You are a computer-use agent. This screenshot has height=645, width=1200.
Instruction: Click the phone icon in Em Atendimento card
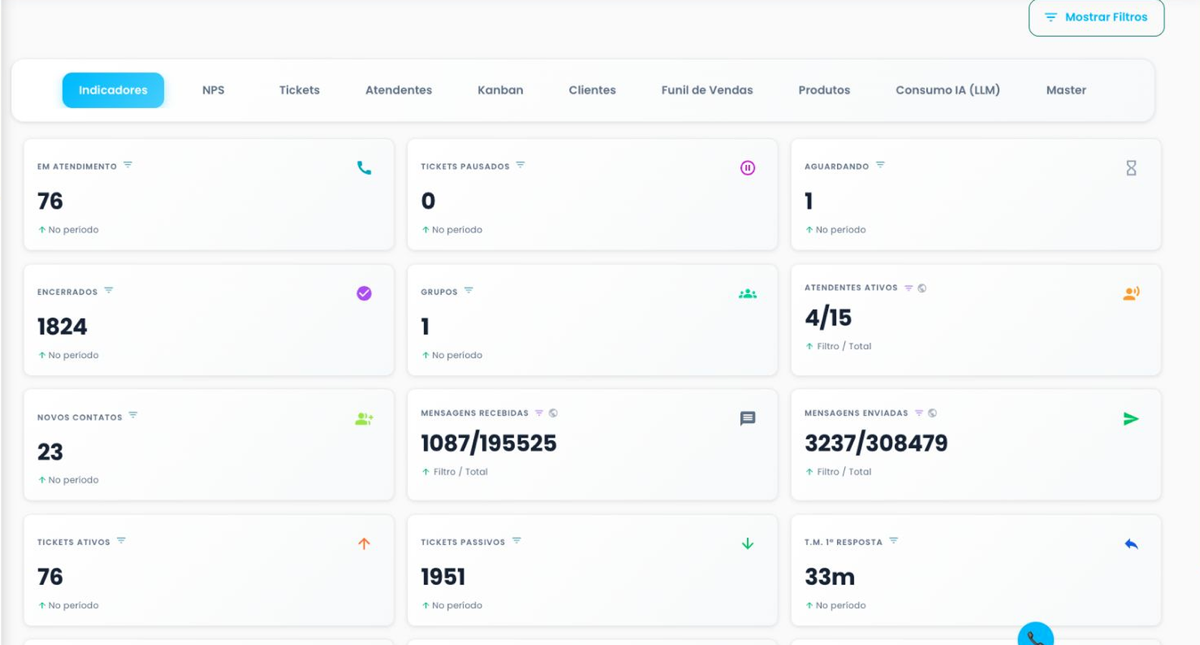(364, 168)
